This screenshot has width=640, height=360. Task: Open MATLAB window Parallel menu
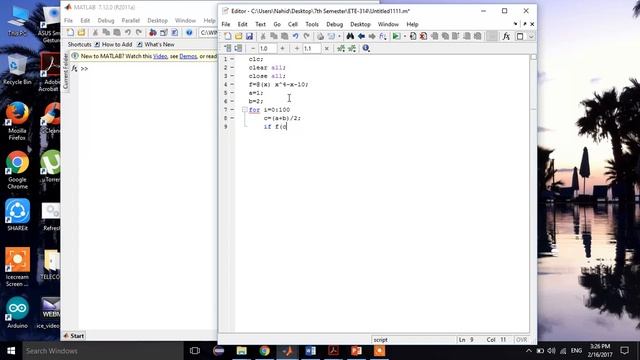(x=131, y=20)
